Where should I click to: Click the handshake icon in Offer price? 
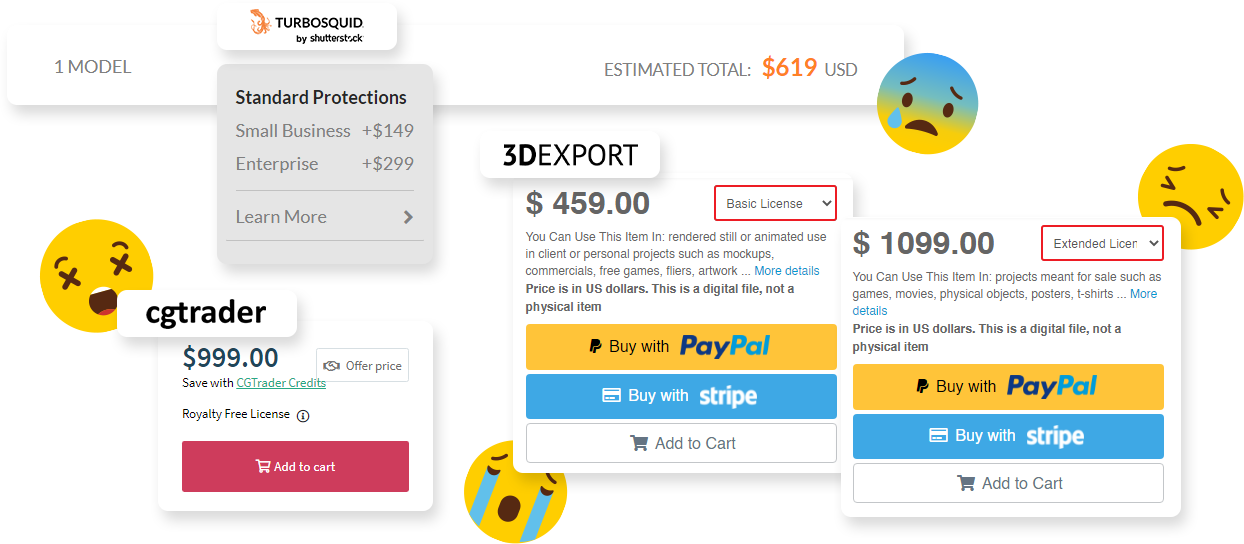pyautogui.click(x=332, y=366)
